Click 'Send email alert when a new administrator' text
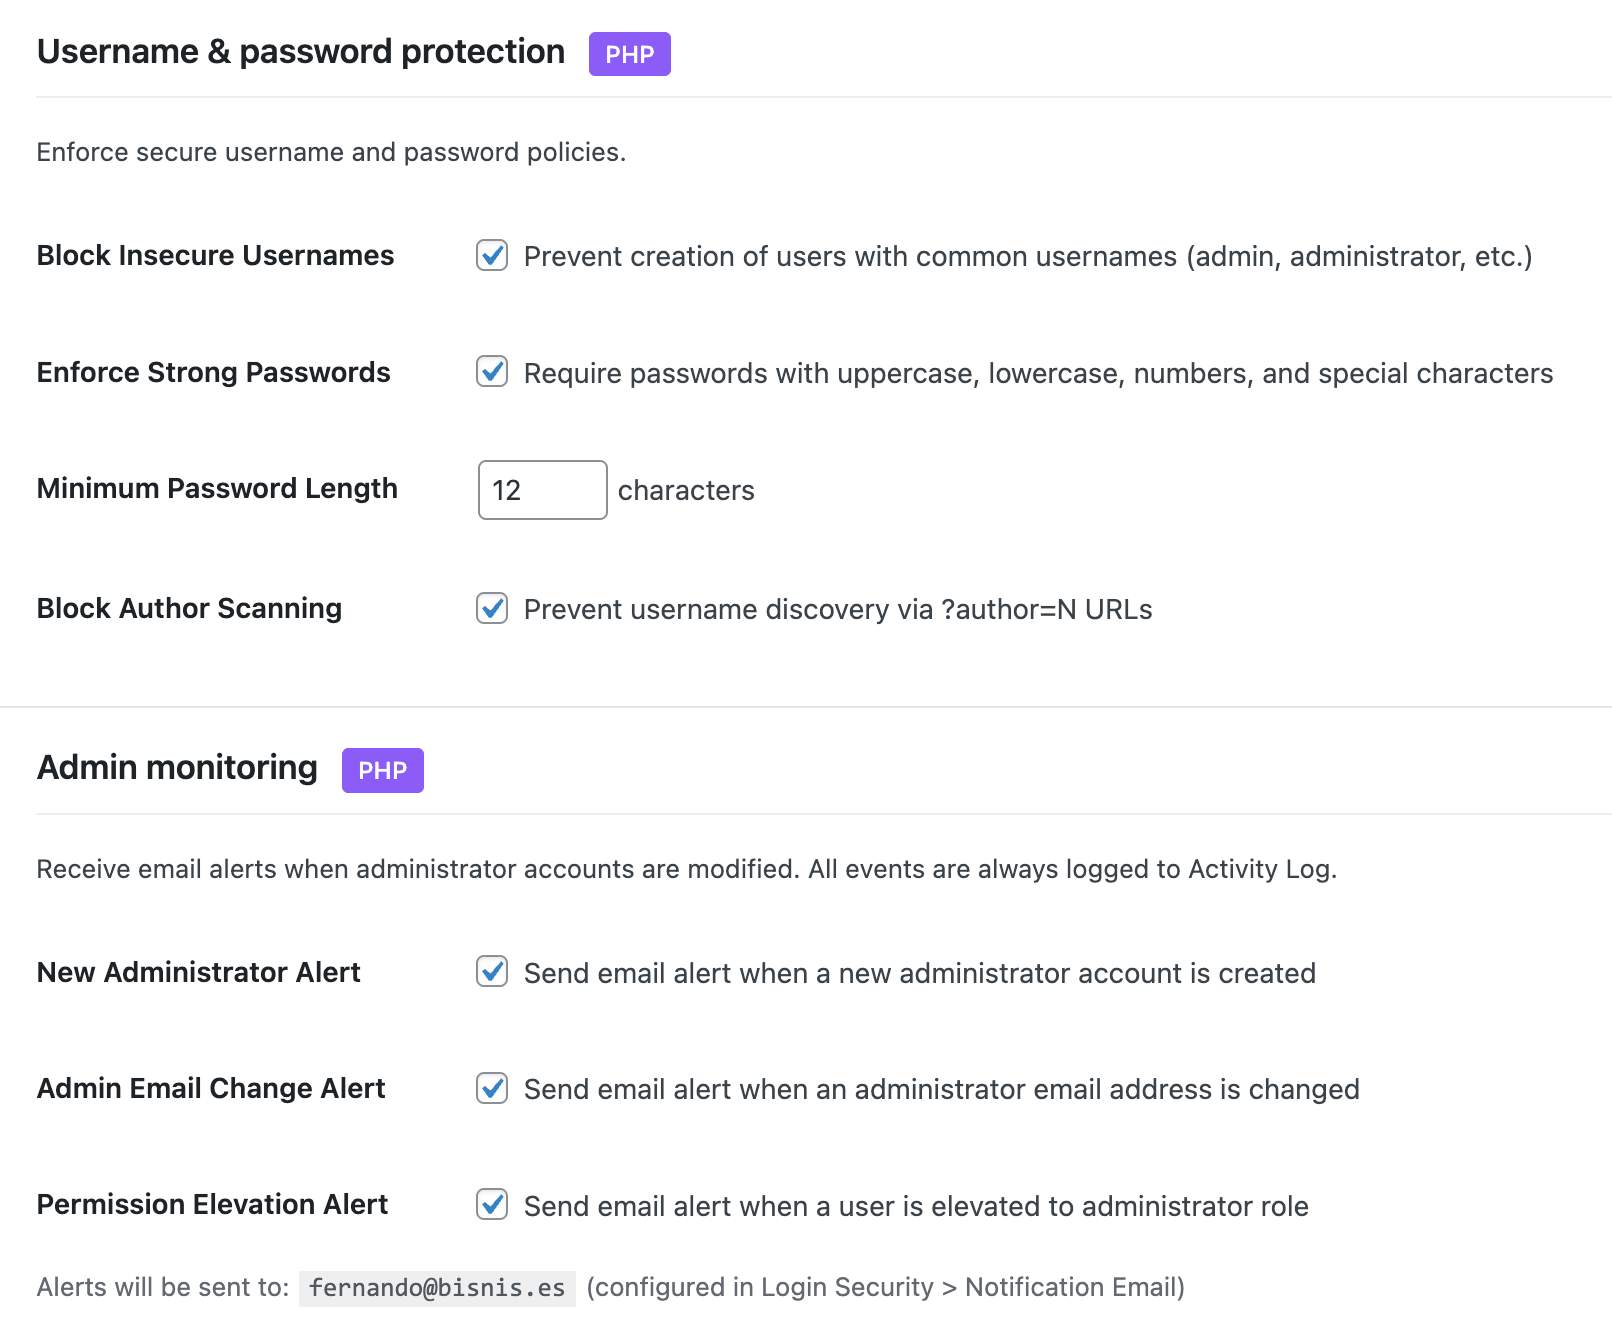 (919, 974)
